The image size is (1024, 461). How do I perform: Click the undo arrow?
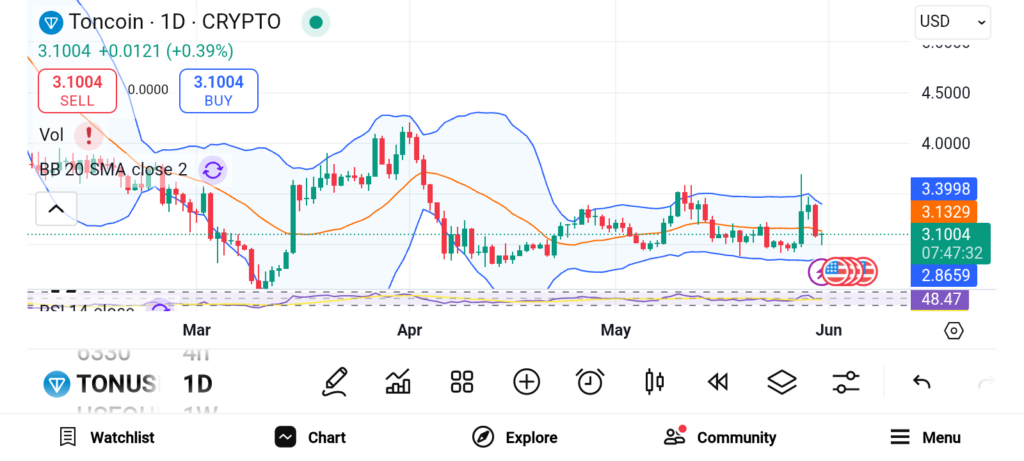(x=922, y=381)
